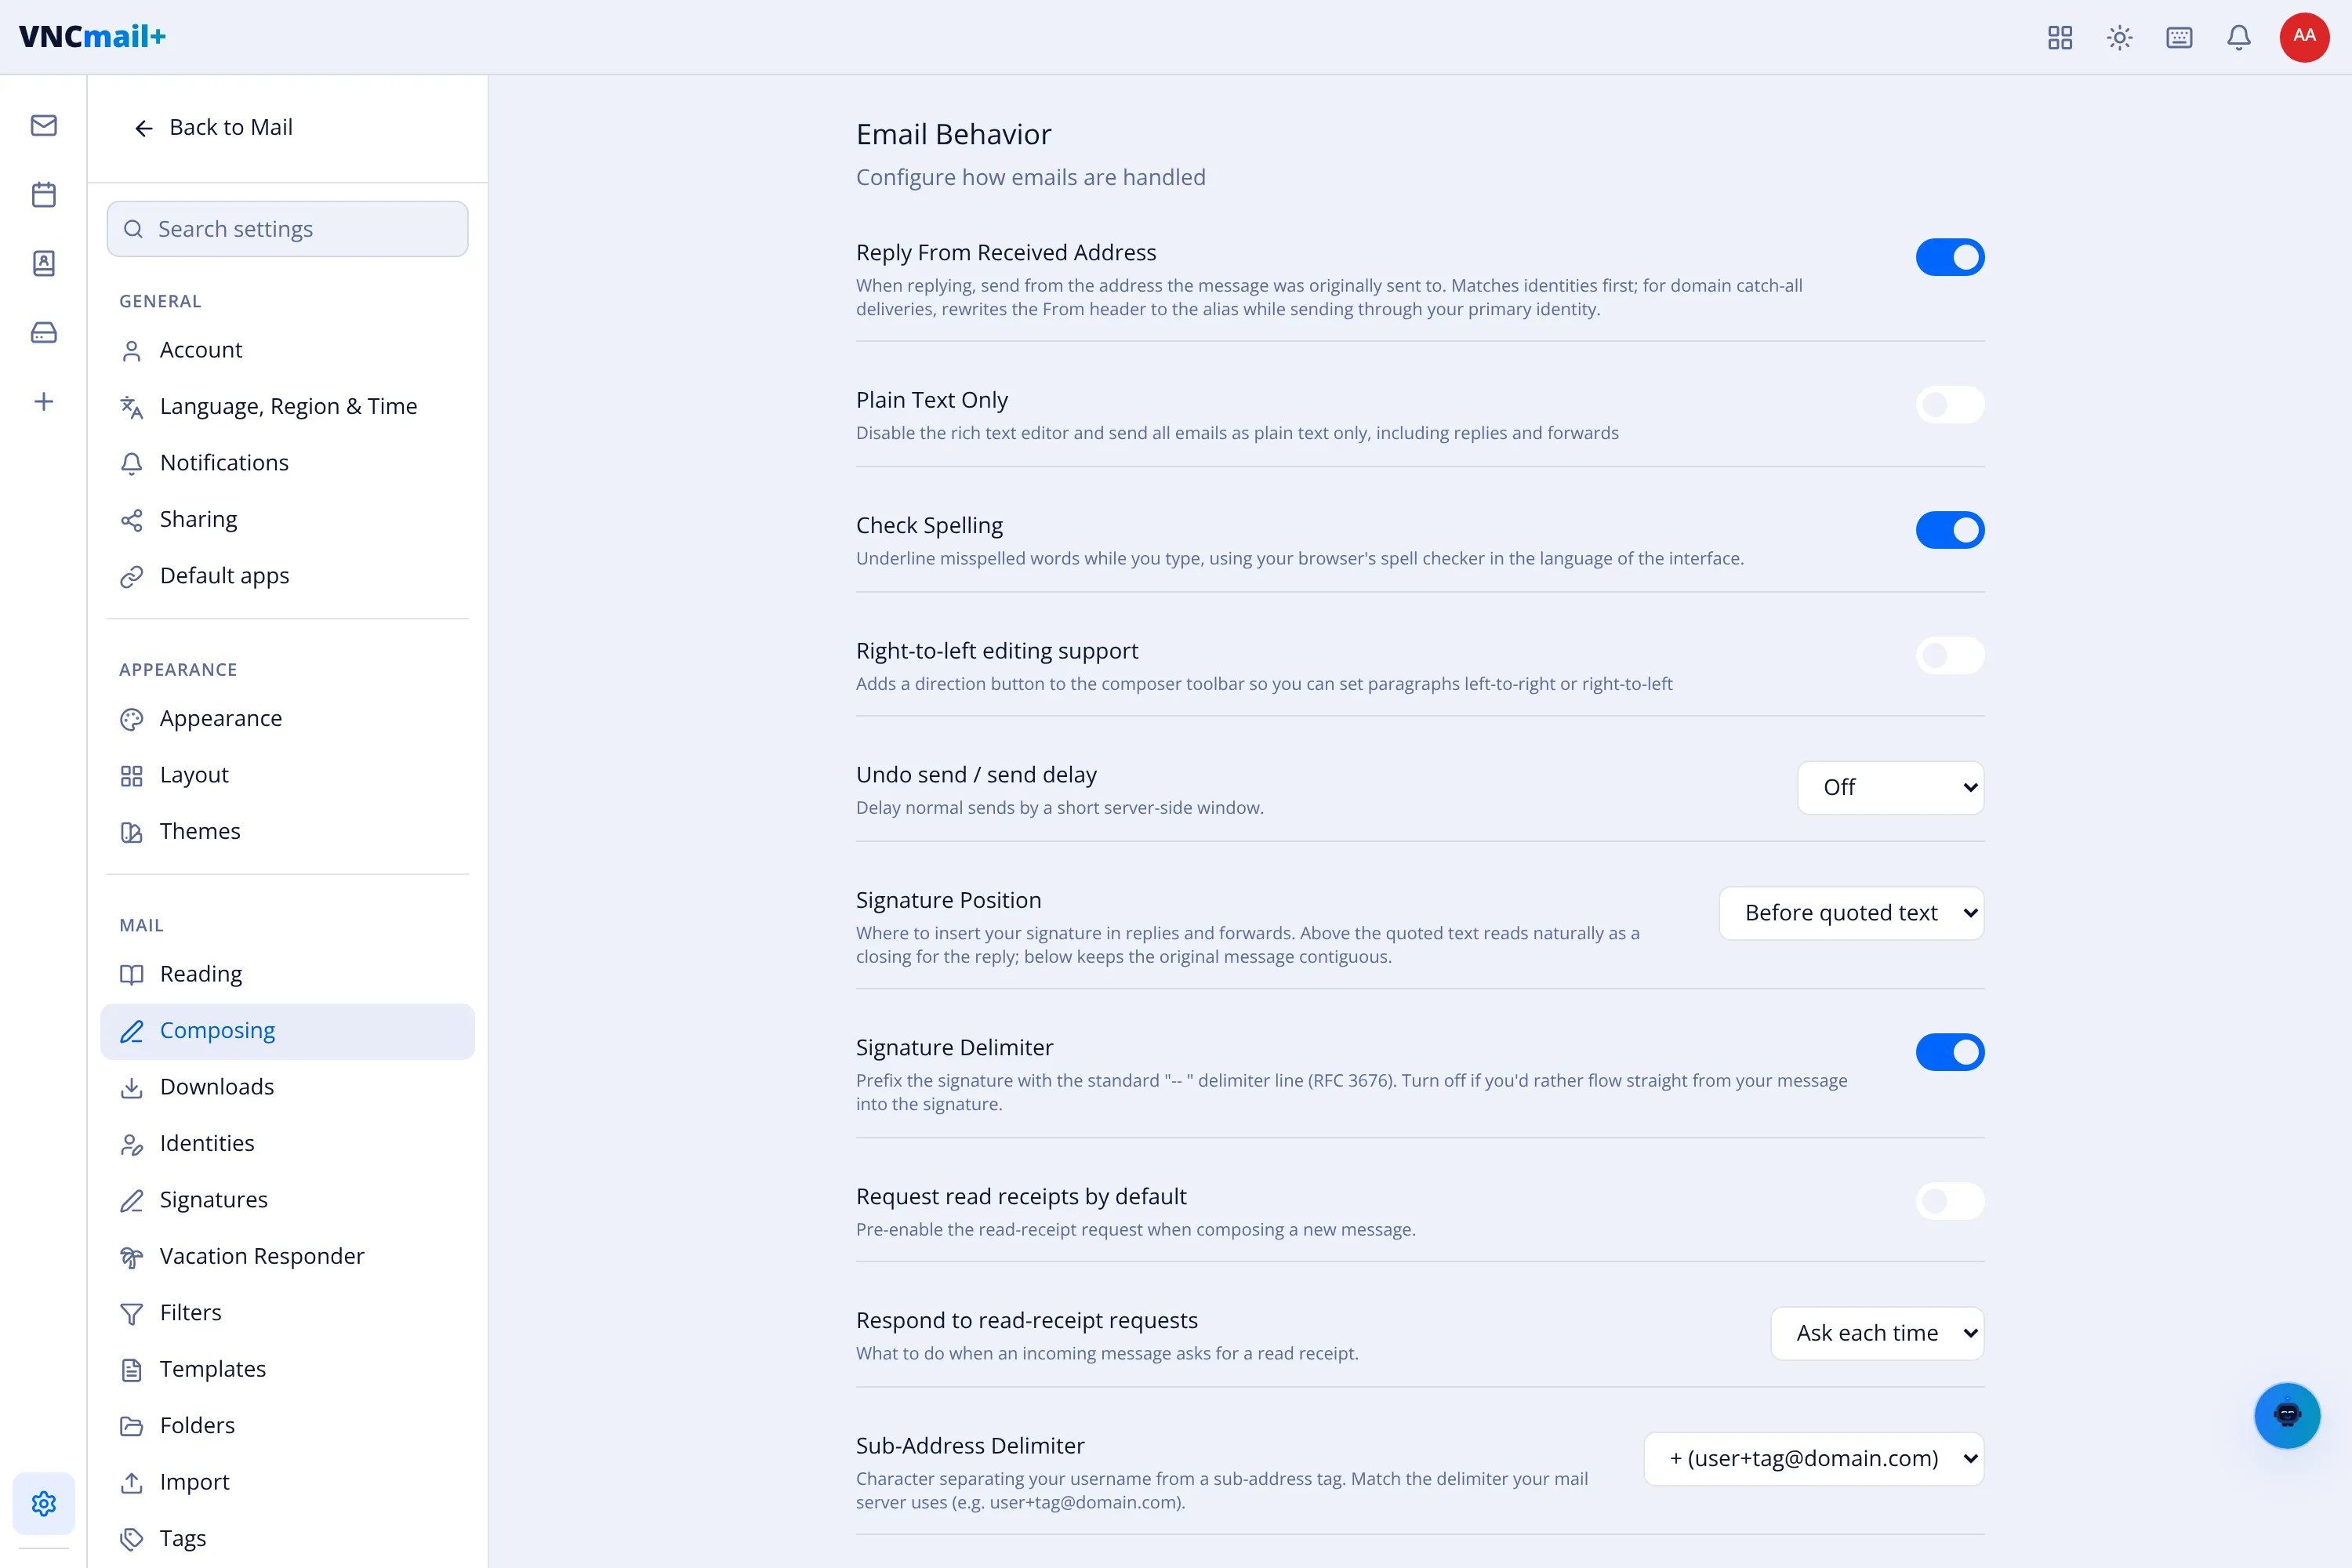Image resolution: width=2352 pixels, height=1568 pixels.
Task: Toggle the light/dark theme sun icon
Action: (2120, 37)
